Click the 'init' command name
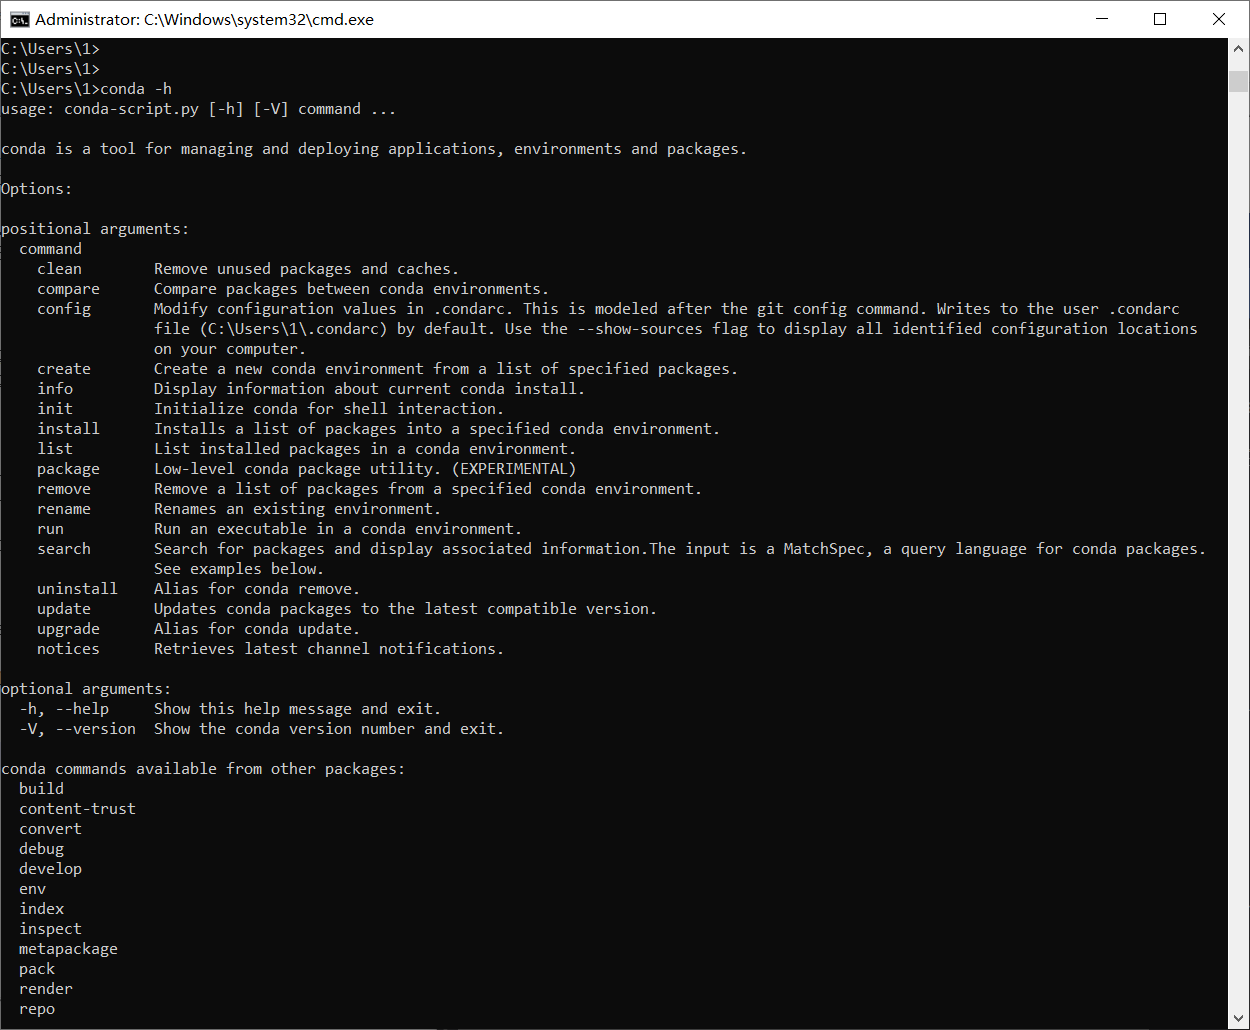This screenshot has height=1030, width=1250. point(55,409)
